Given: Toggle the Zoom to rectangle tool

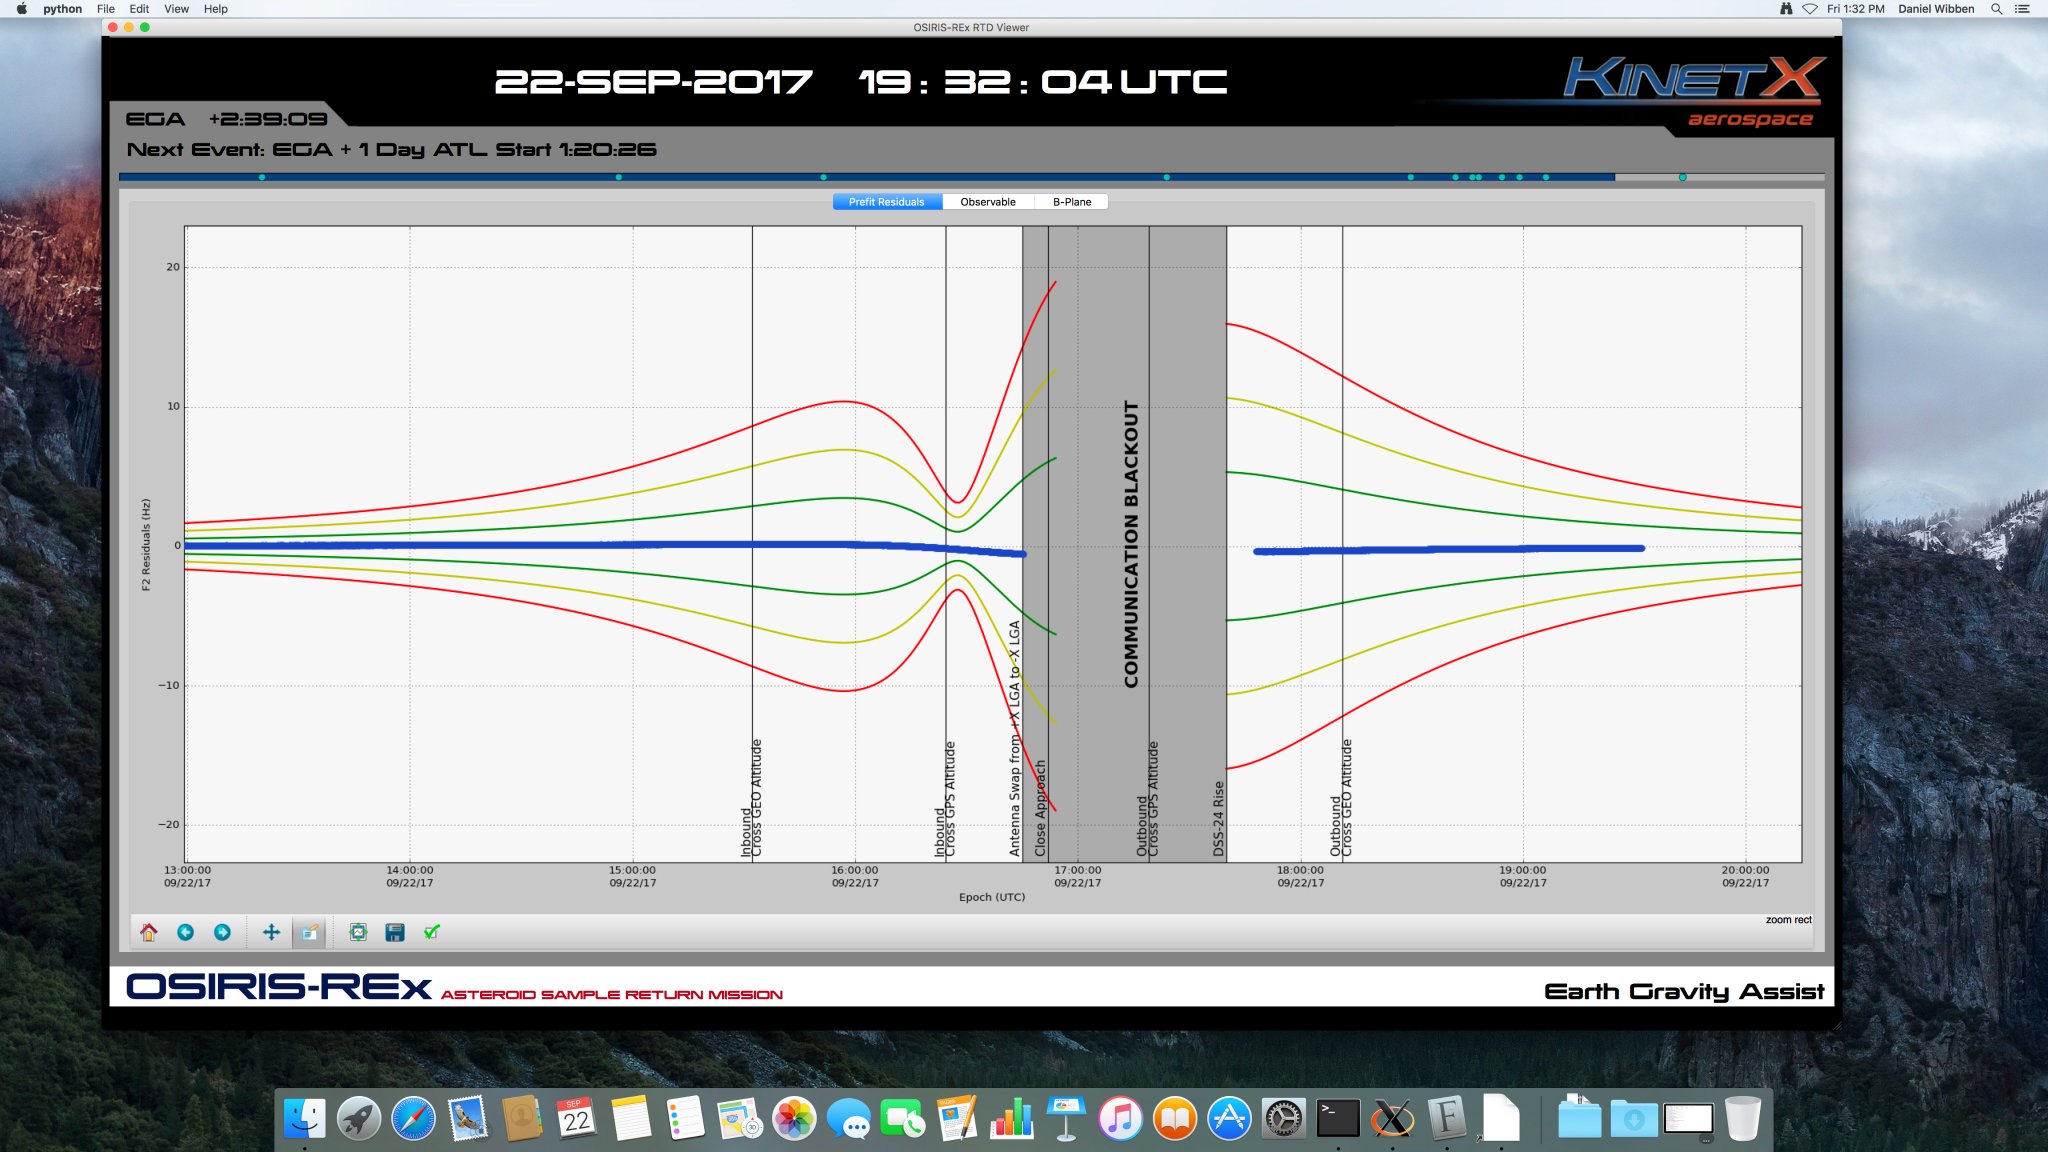Looking at the screenshot, I should pos(310,932).
